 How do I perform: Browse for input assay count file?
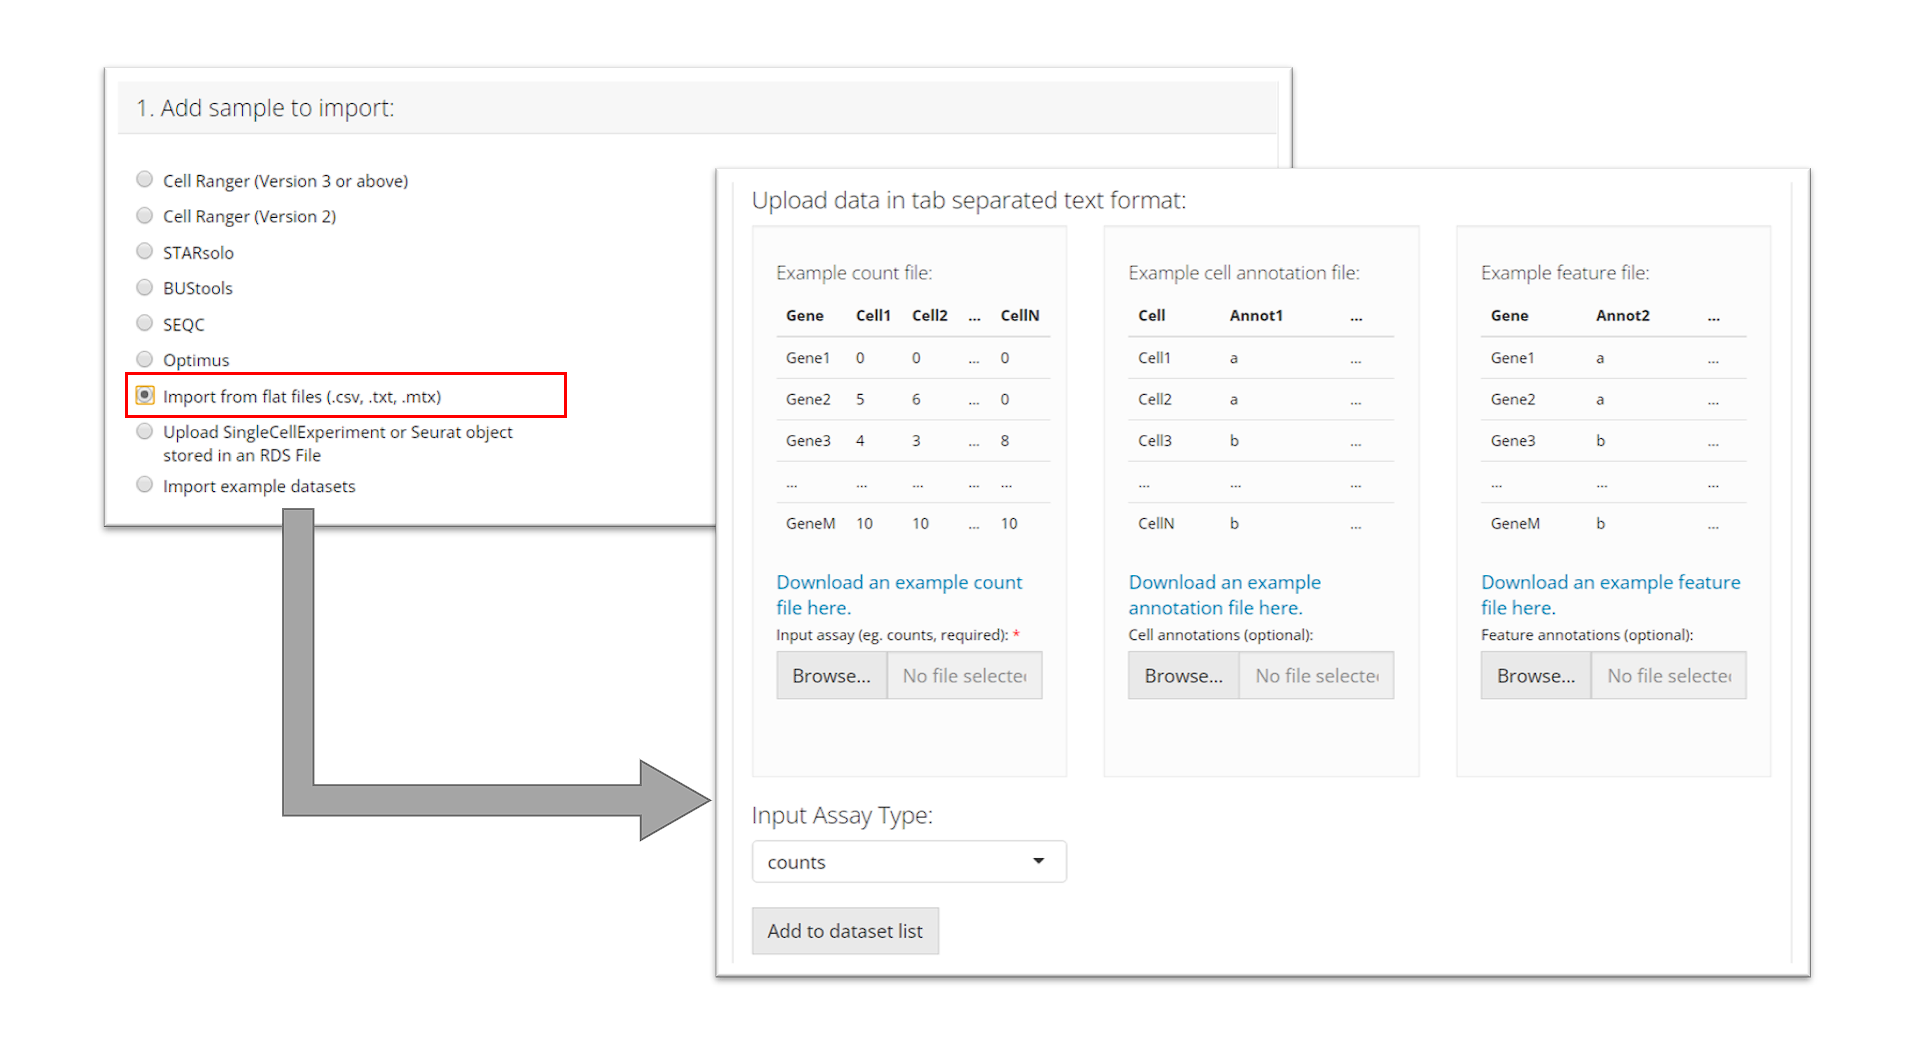point(831,676)
